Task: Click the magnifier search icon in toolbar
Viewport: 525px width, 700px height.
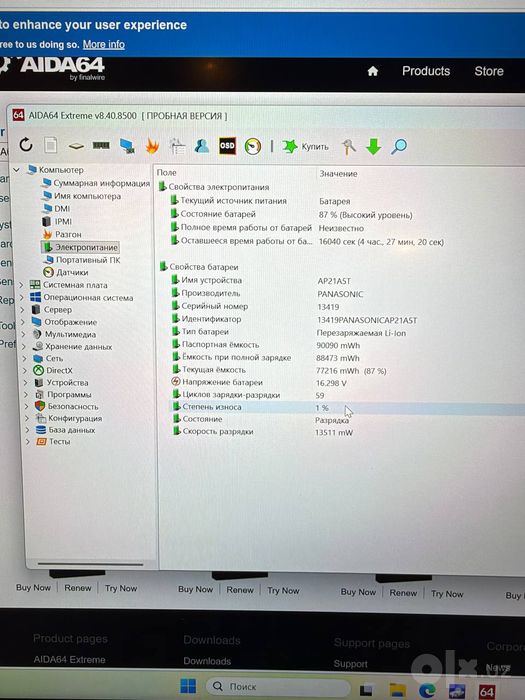Action: pyautogui.click(x=399, y=146)
